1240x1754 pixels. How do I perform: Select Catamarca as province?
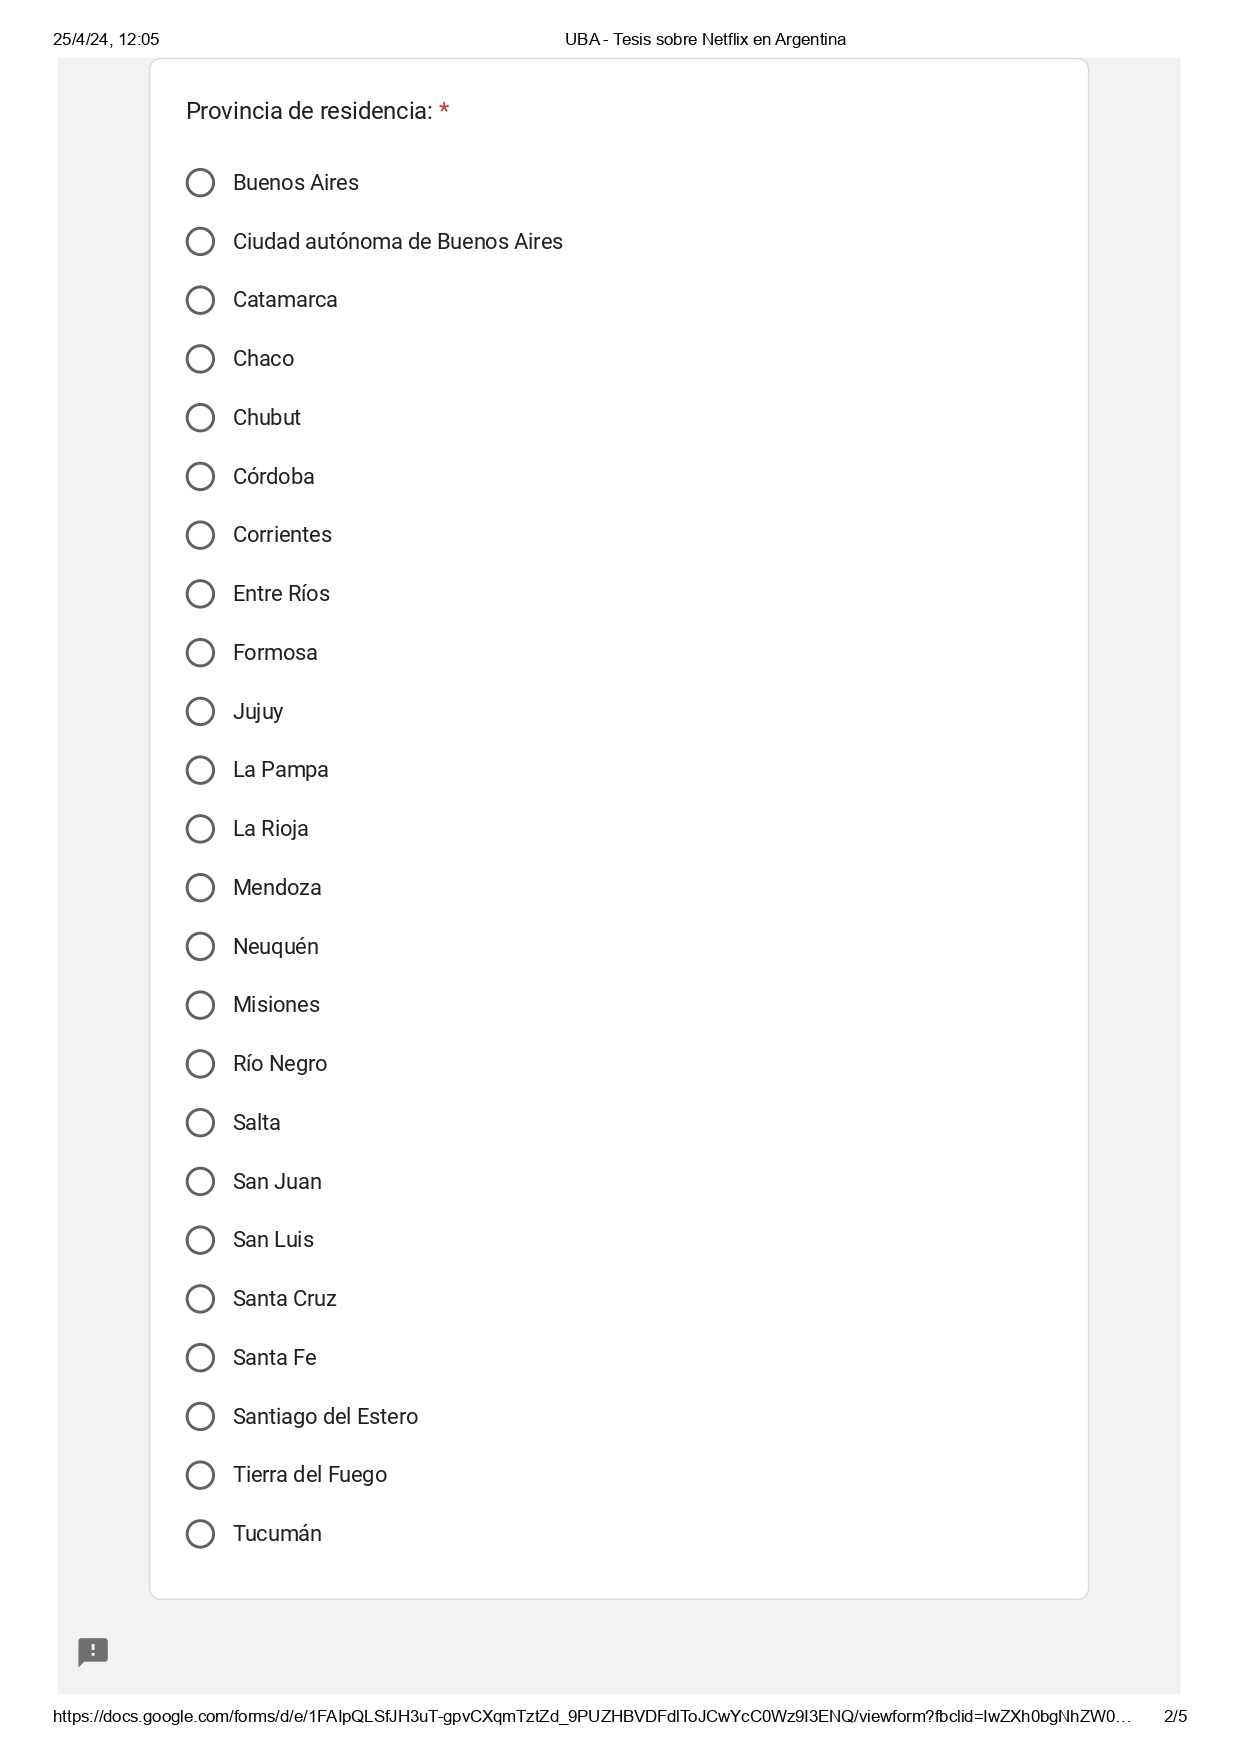(200, 300)
